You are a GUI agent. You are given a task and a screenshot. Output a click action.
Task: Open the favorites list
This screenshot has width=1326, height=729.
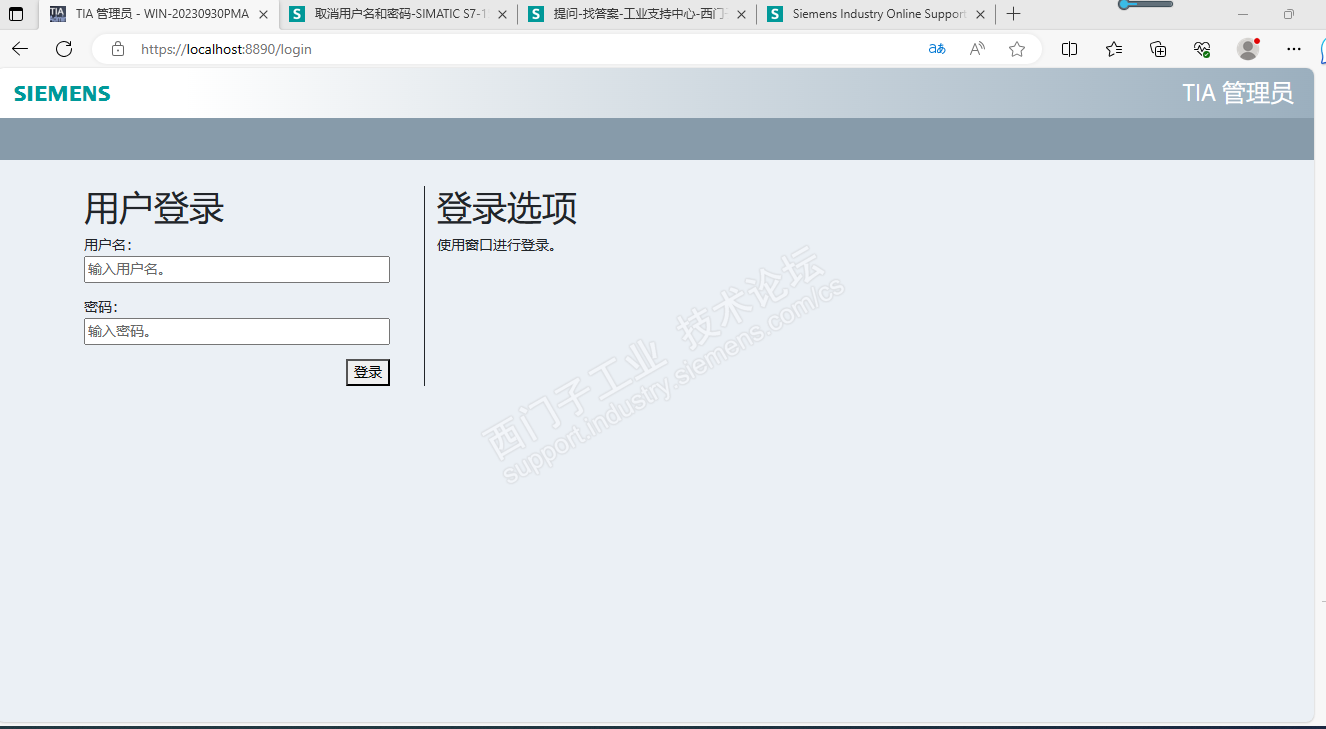click(x=1114, y=49)
